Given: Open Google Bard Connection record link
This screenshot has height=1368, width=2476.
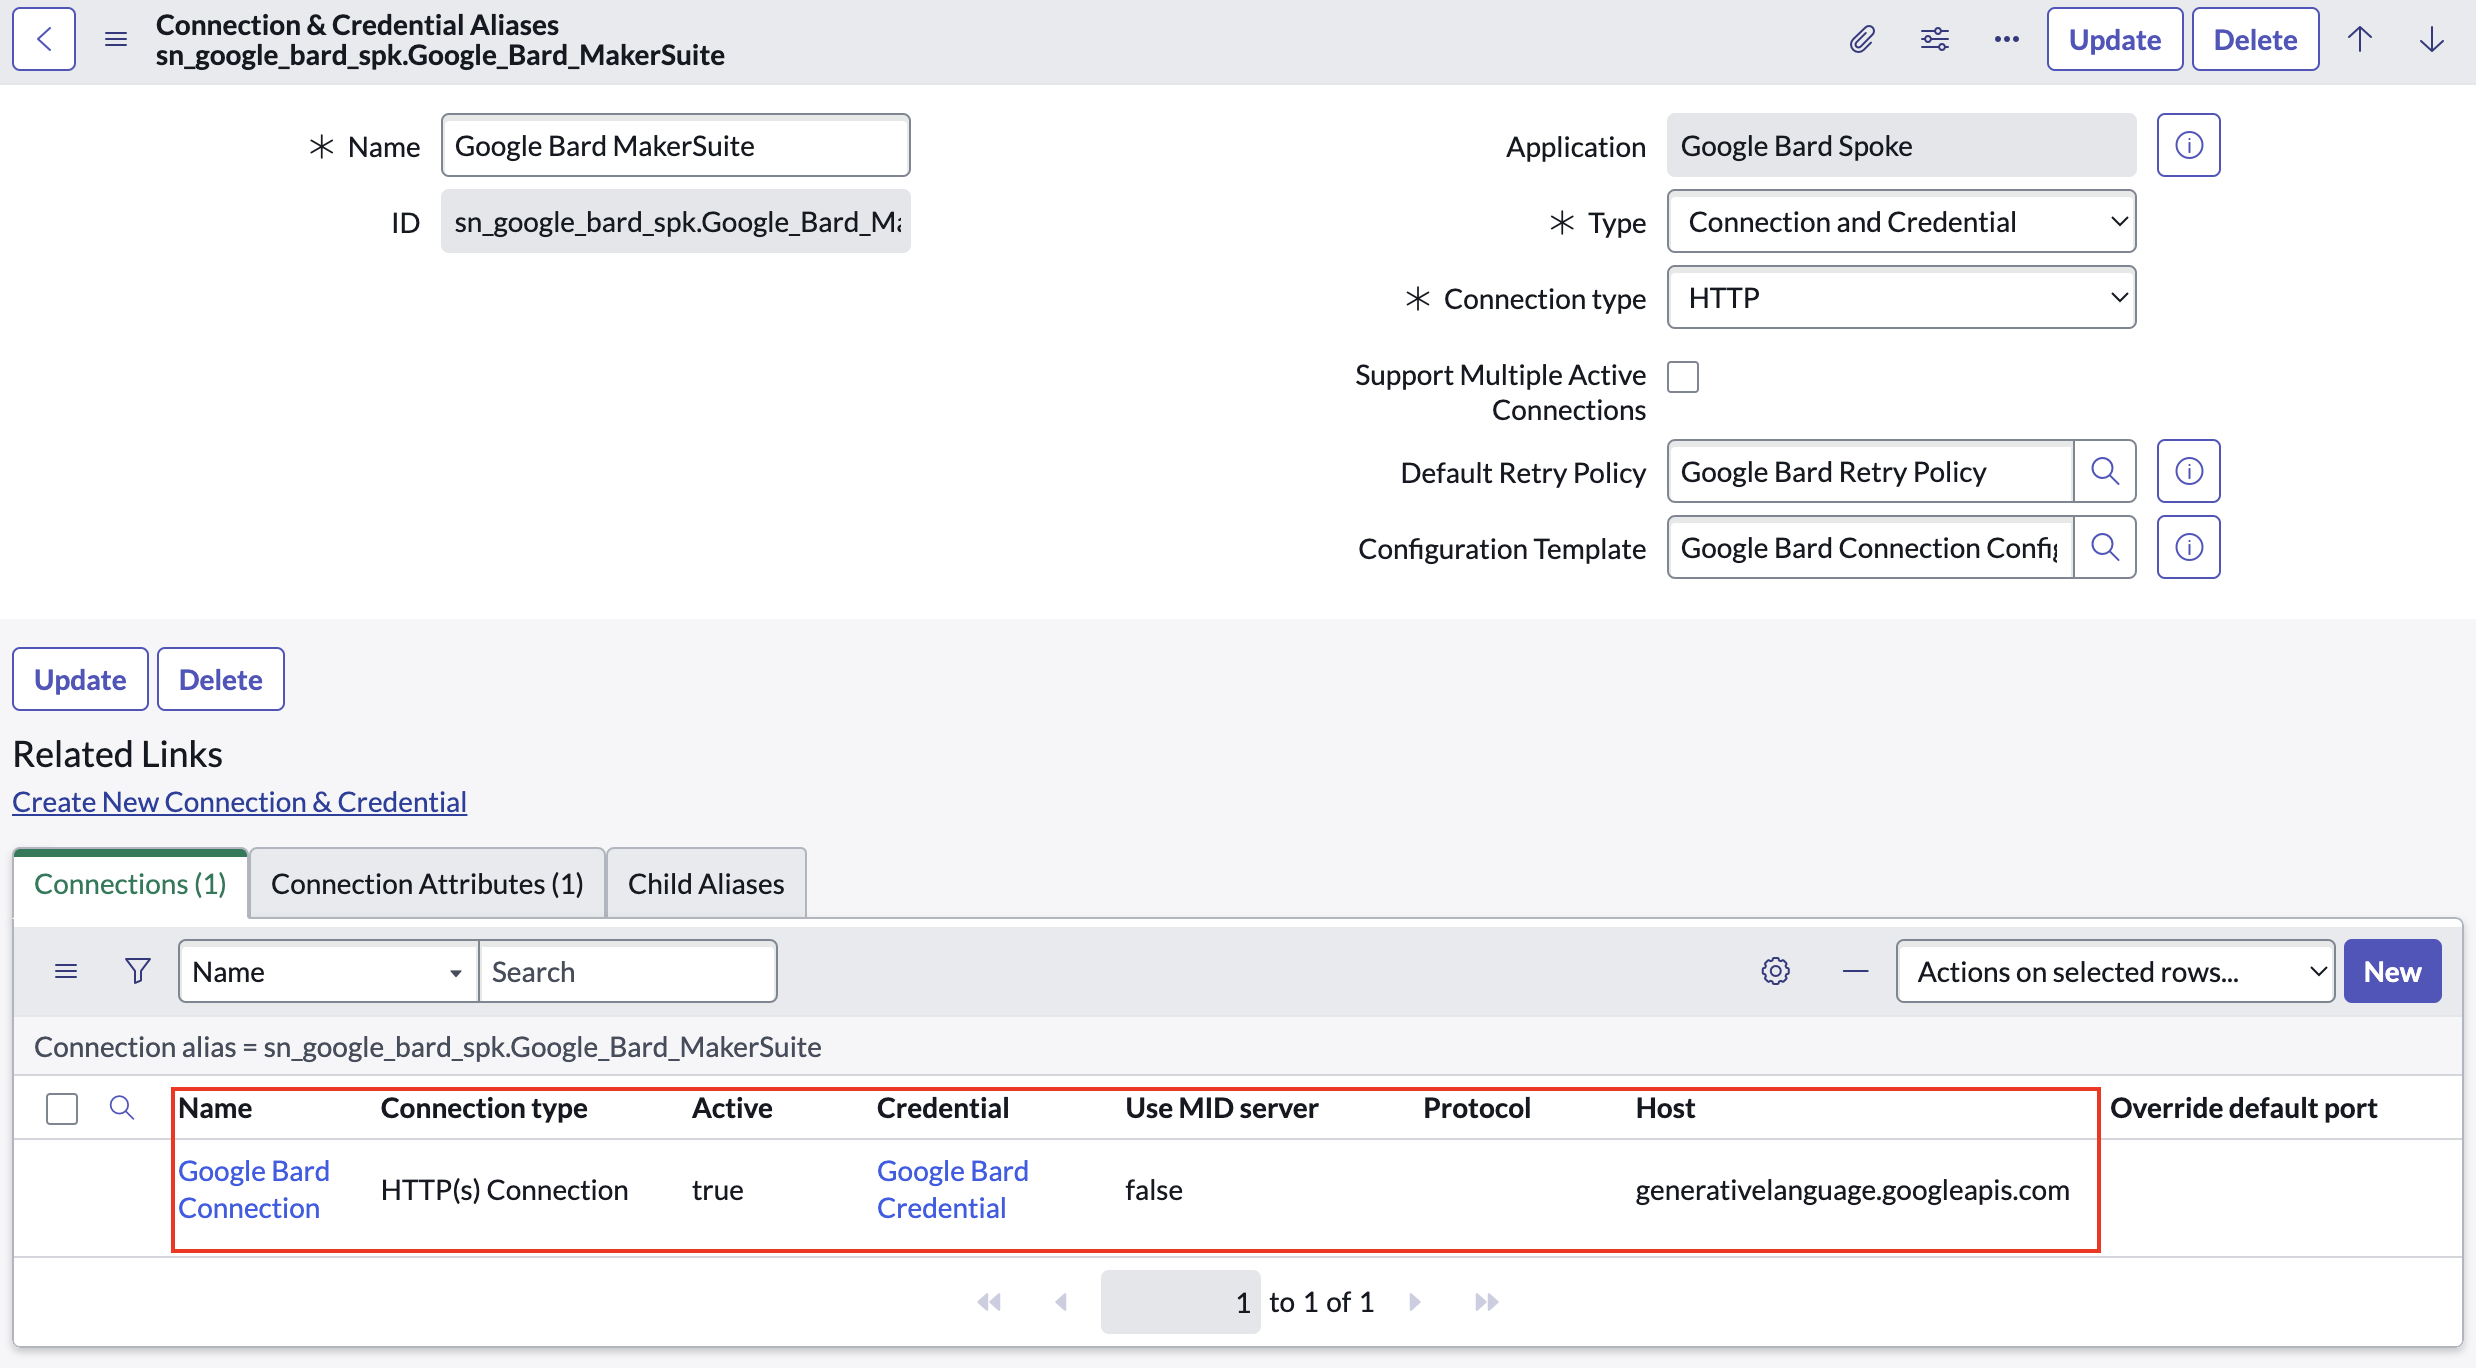Looking at the screenshot, I should 254,1190.
